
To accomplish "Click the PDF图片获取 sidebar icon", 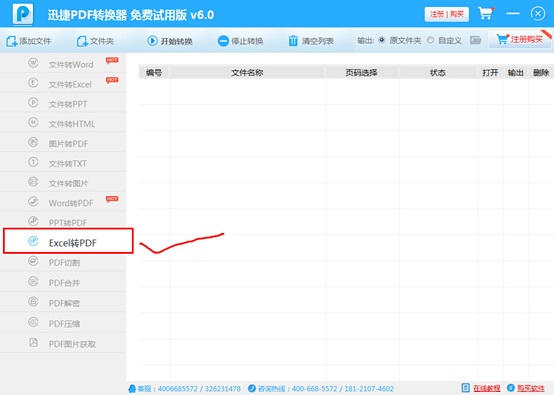I will [x=33, y=342].
